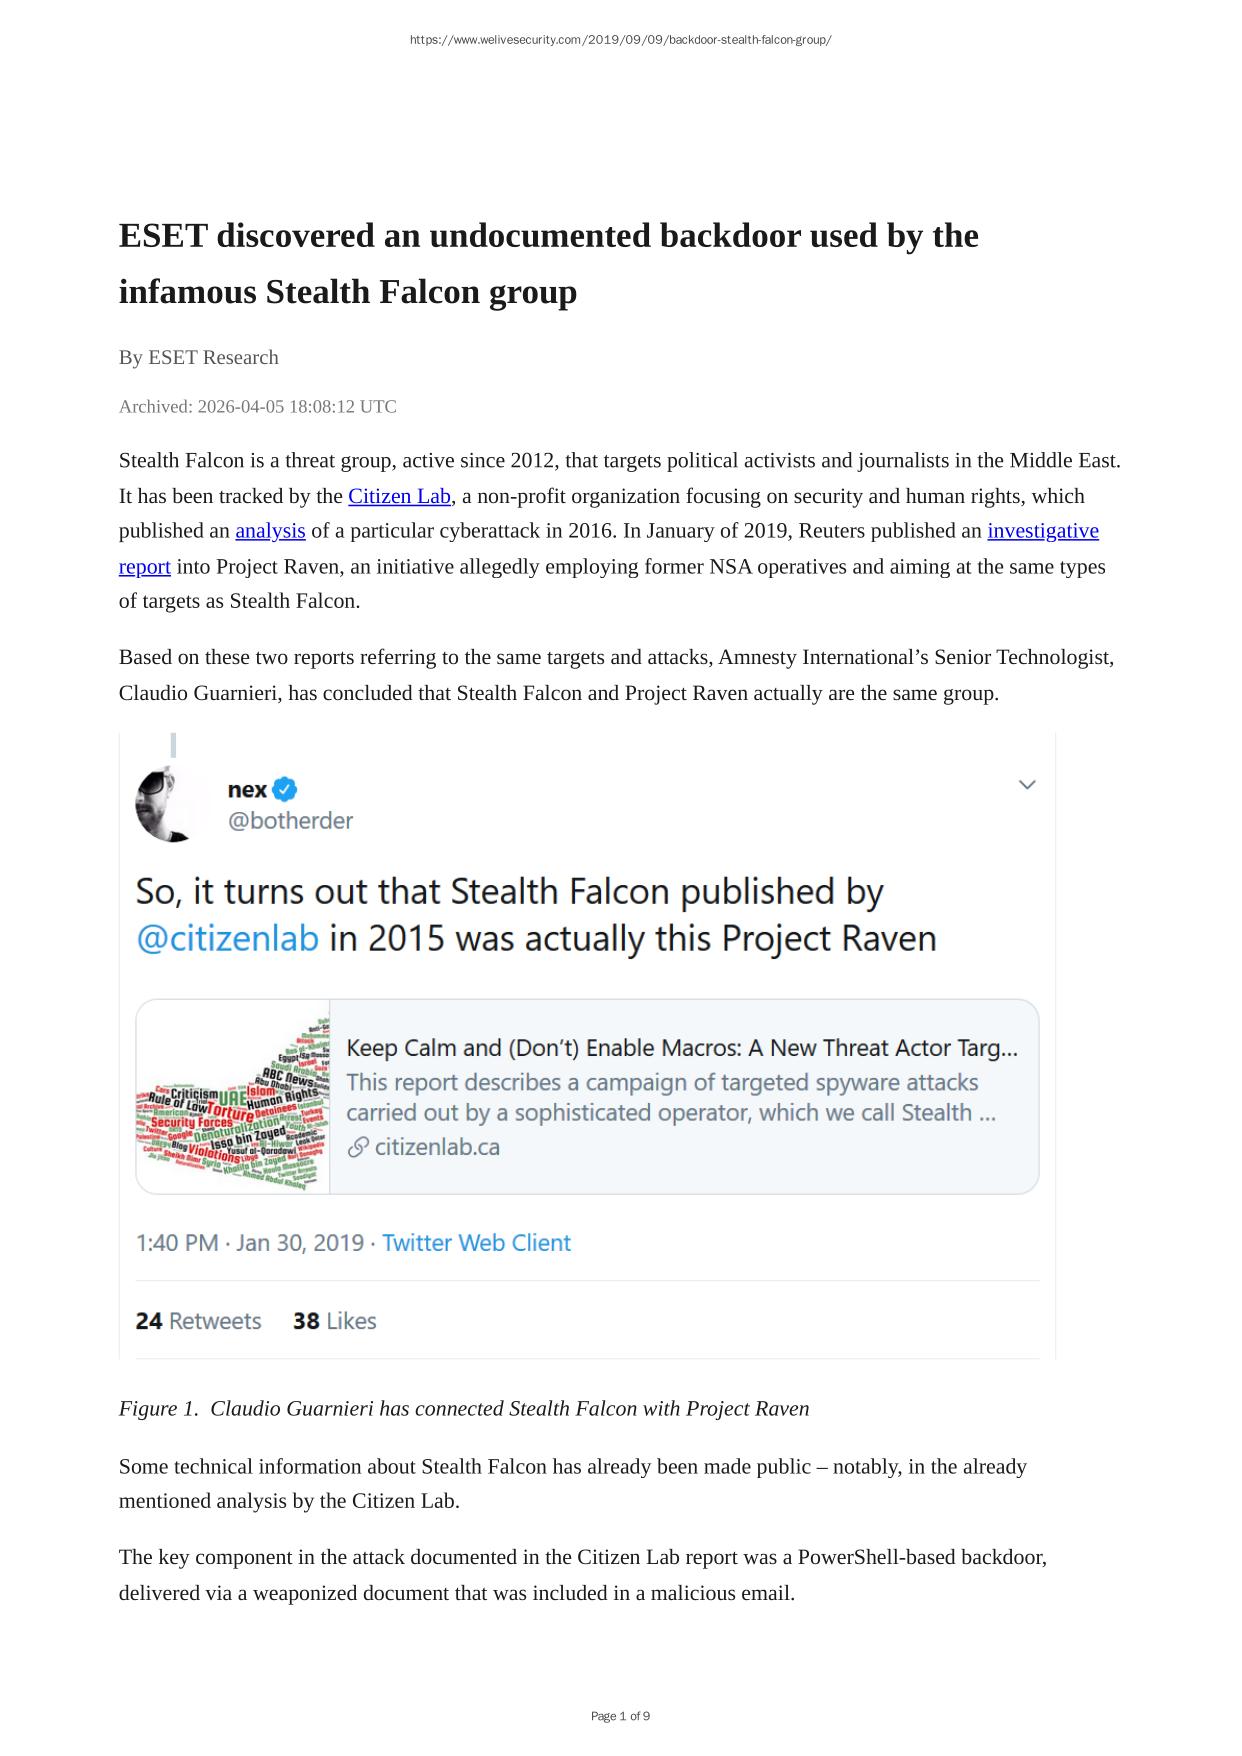Viewport: 1242px width, 1756px height.
Task: Click the Twitter Web Client link
Action: click(476, 1243)
